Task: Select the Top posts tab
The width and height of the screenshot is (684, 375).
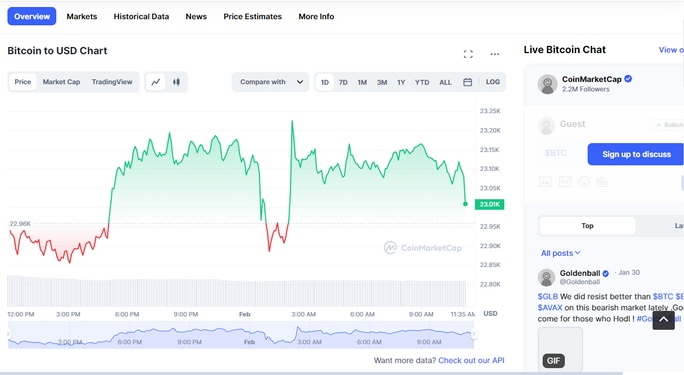Action: (x=587, y=226)
